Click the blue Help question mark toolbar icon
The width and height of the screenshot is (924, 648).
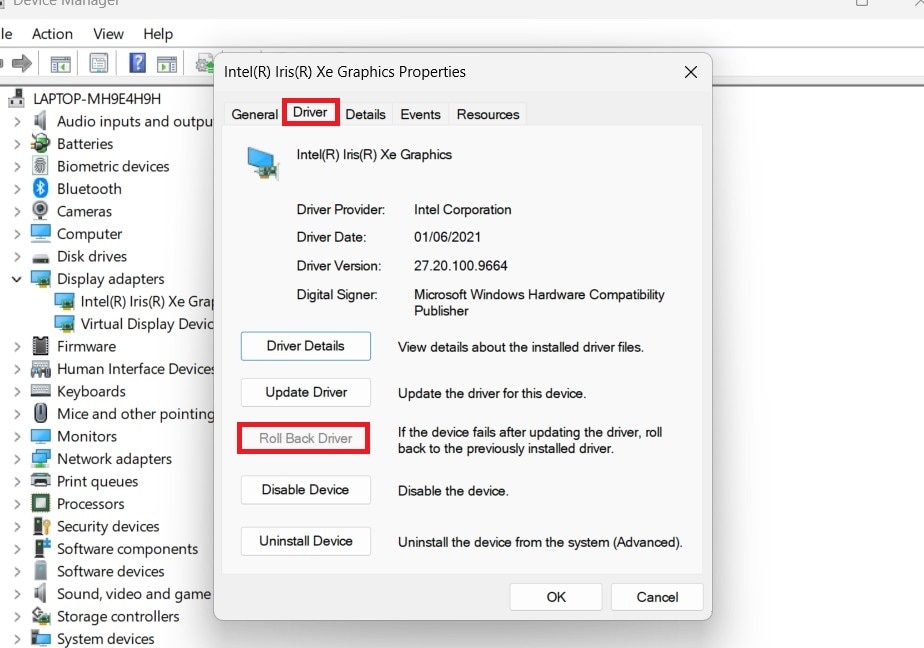[137, 62]
